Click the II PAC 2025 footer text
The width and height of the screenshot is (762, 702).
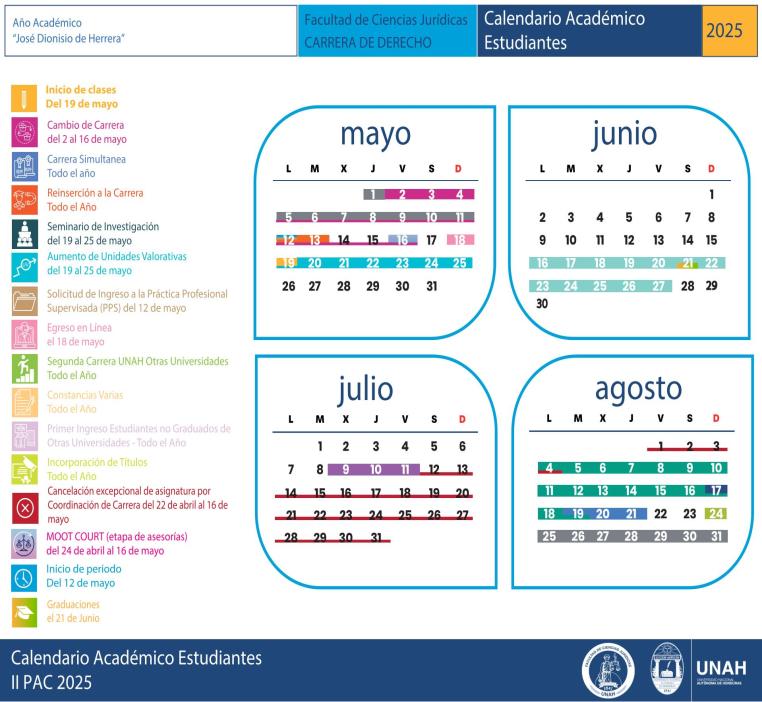(x=51, y=683)
